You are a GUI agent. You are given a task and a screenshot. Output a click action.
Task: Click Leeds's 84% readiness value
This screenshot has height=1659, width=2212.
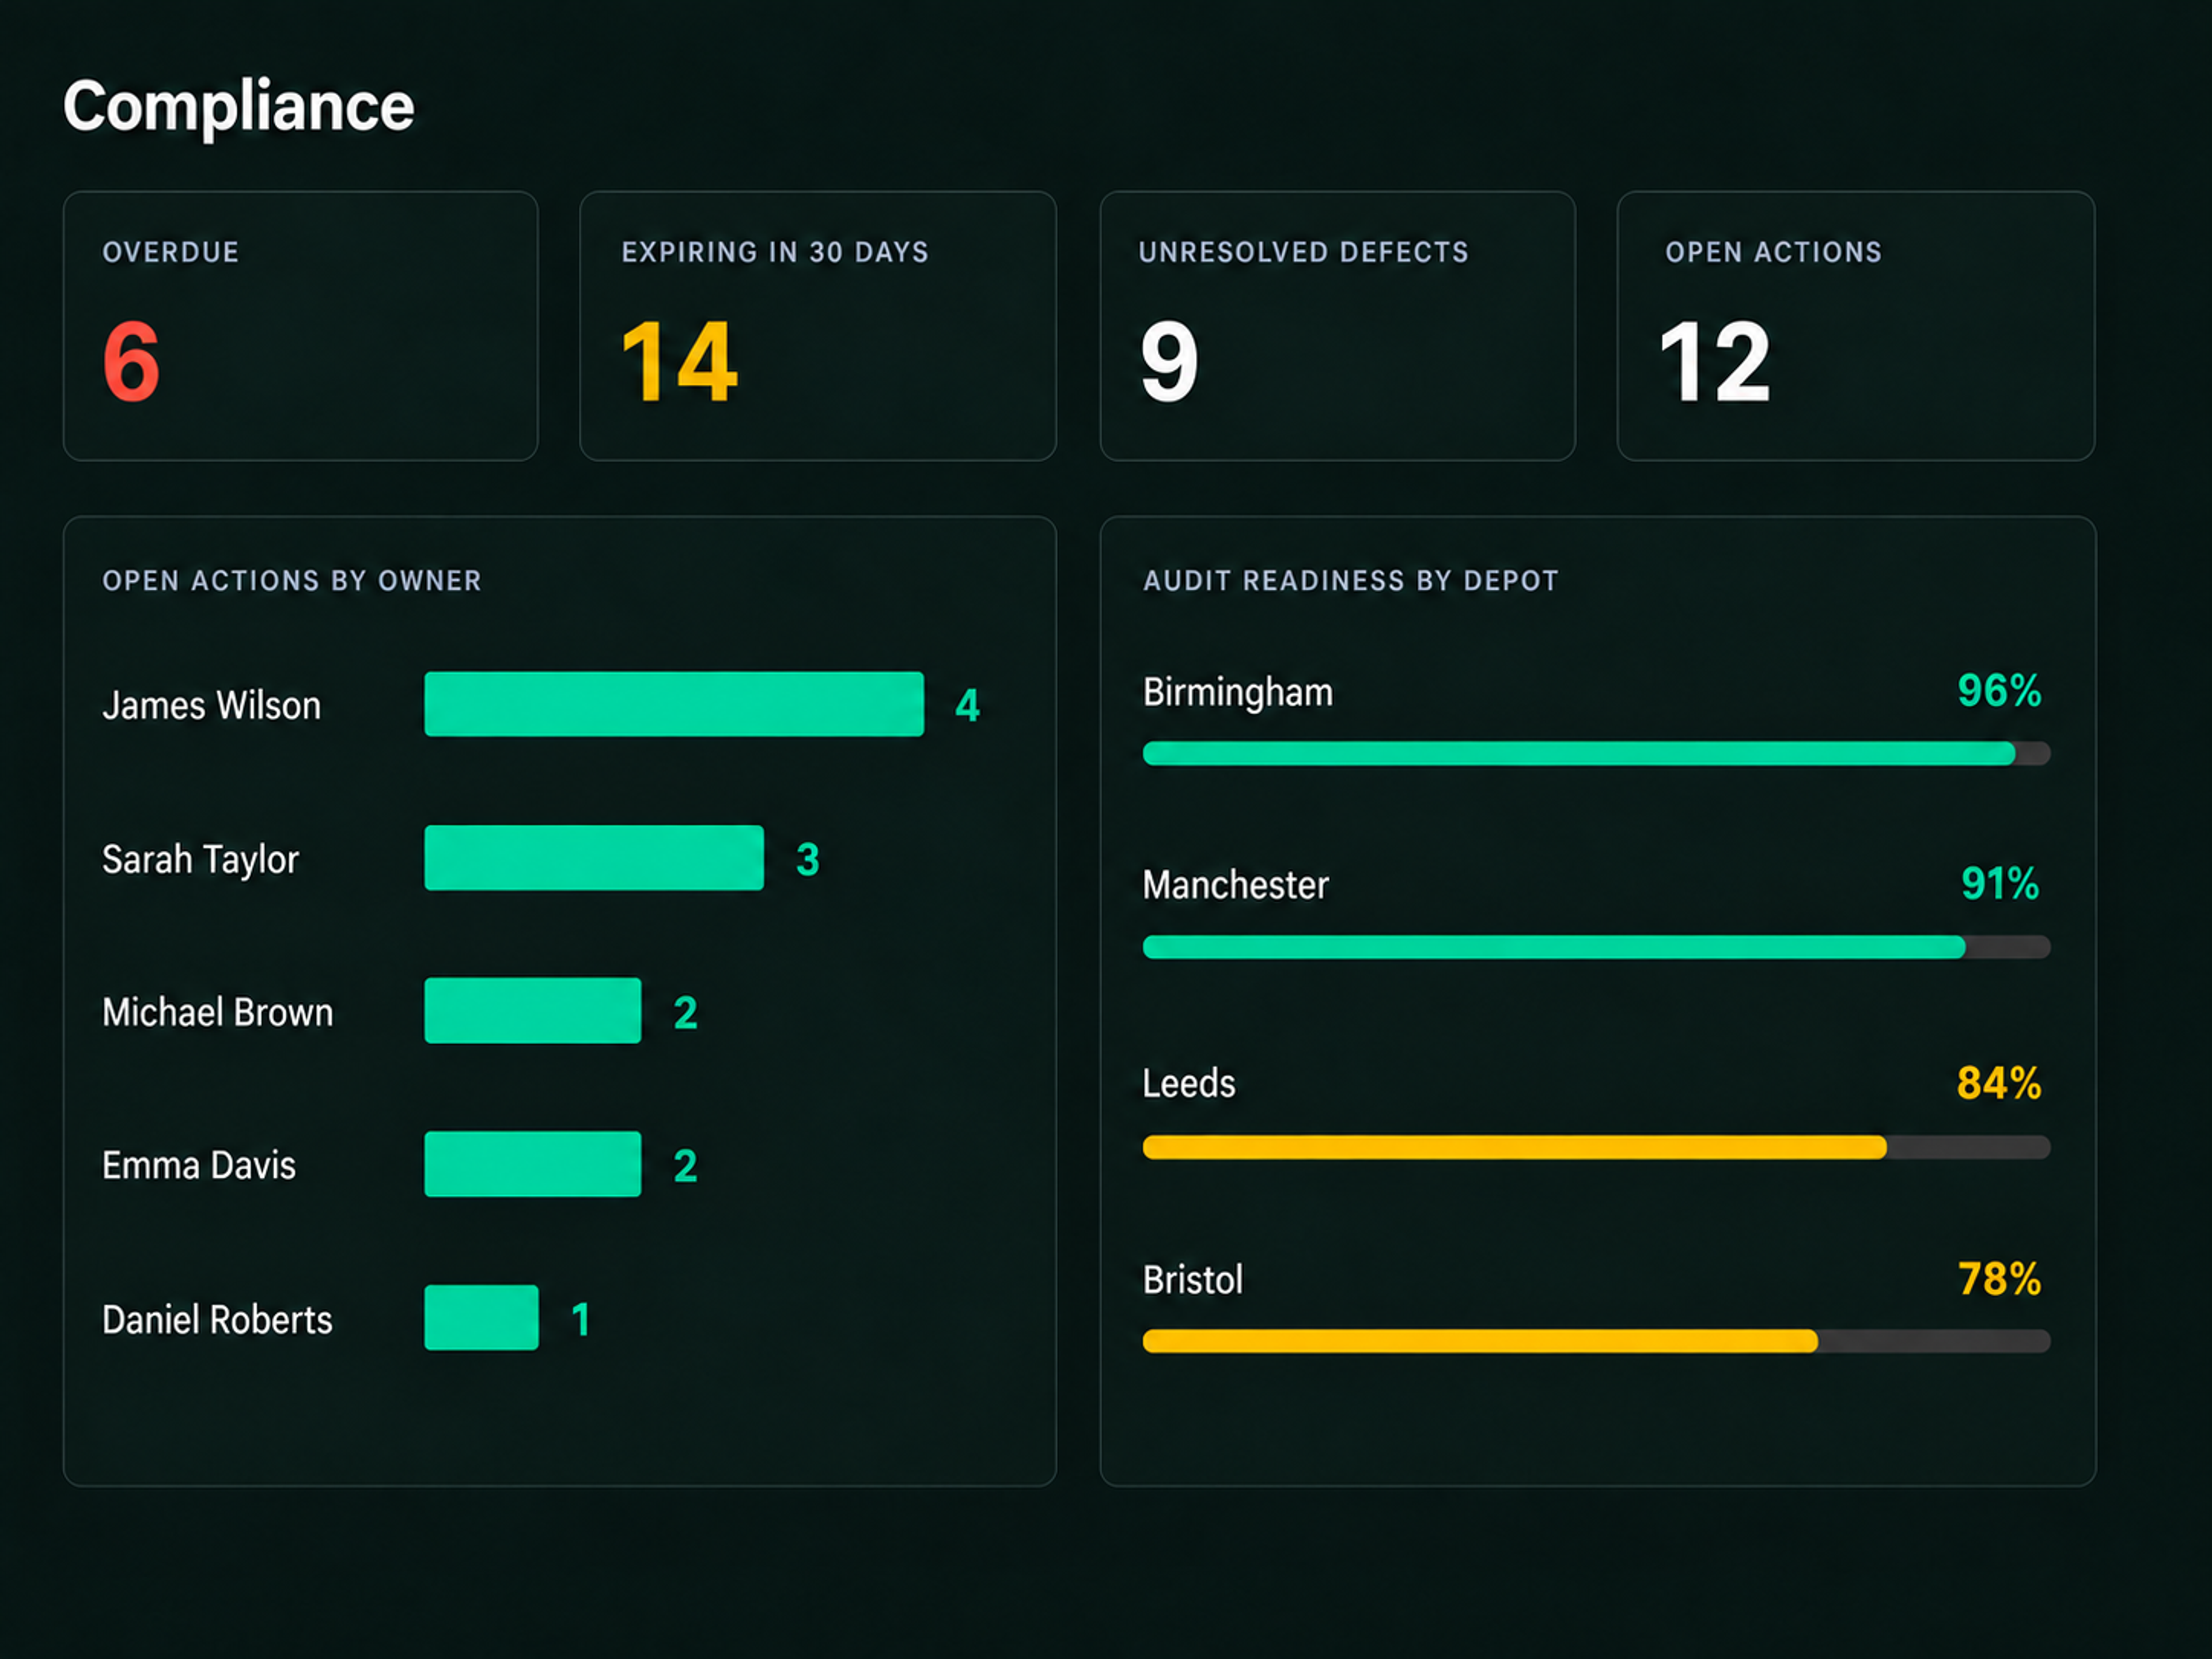(1999, 1082)
